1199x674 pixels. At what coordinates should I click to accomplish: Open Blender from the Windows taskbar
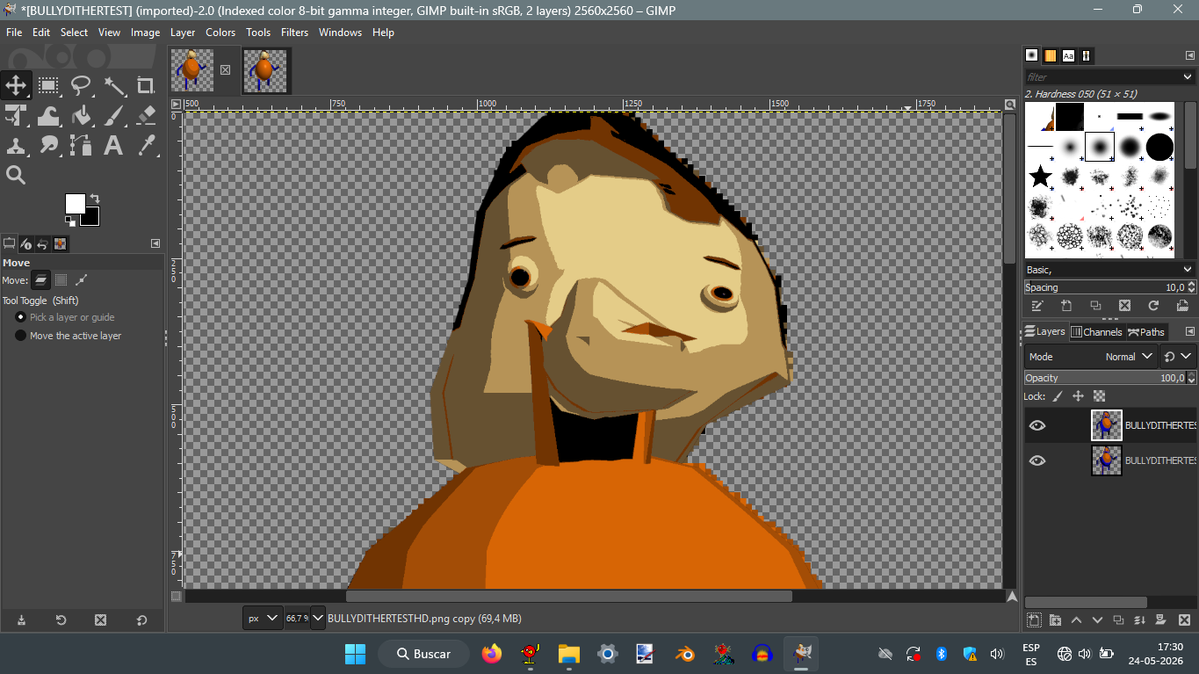685,653
